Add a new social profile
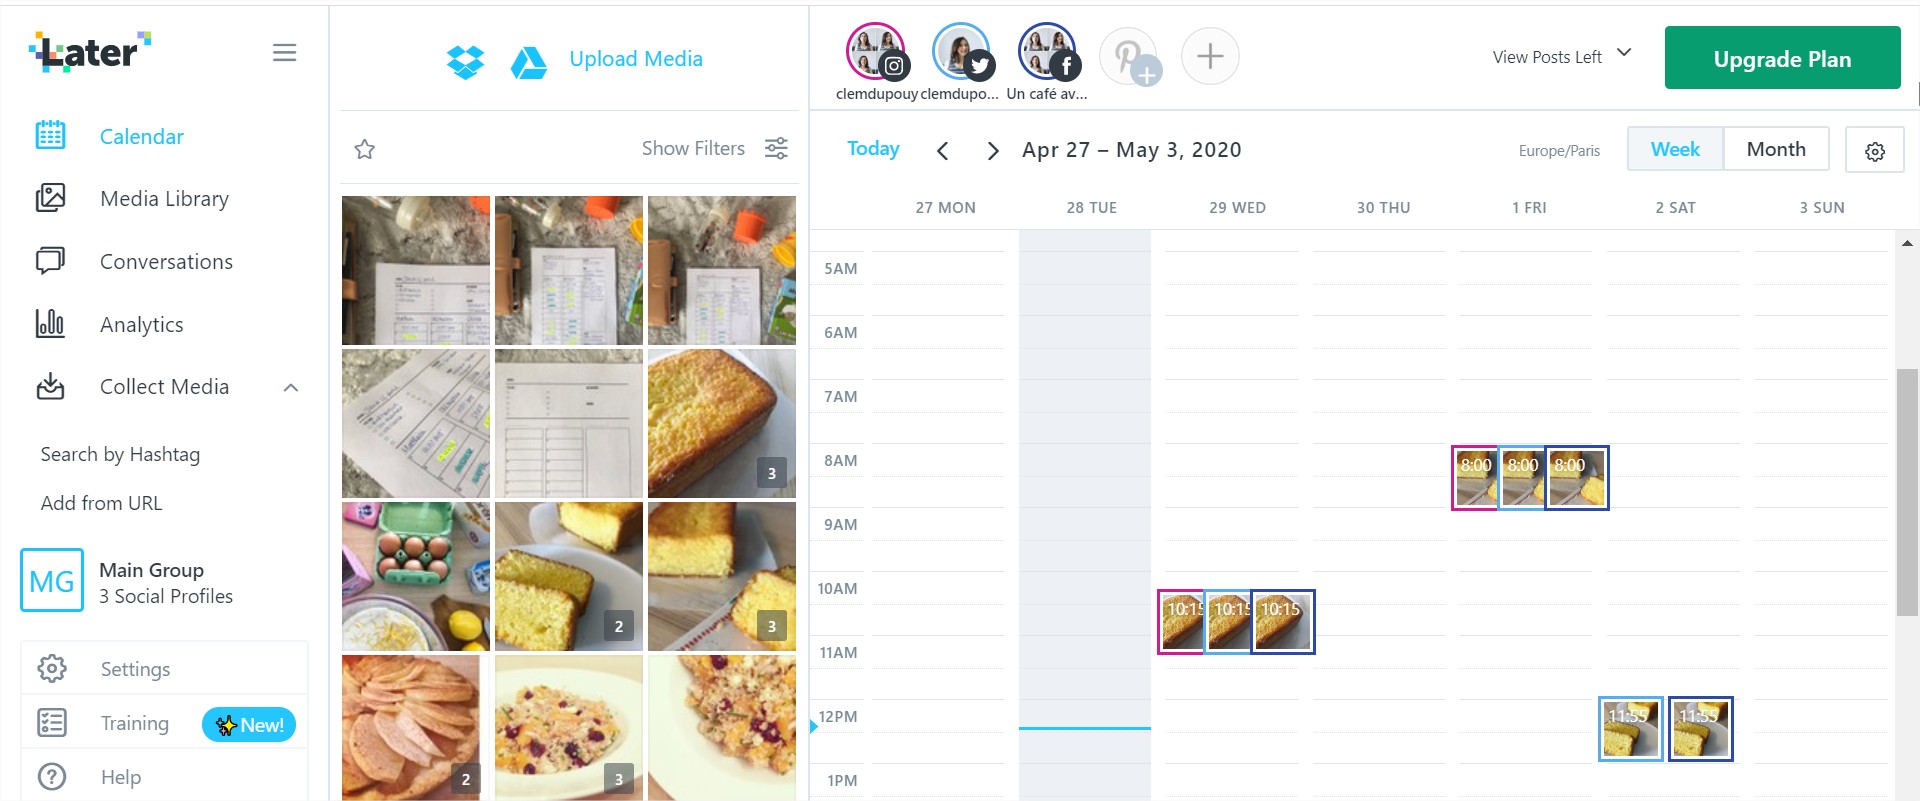 [x=1210, y=56]
